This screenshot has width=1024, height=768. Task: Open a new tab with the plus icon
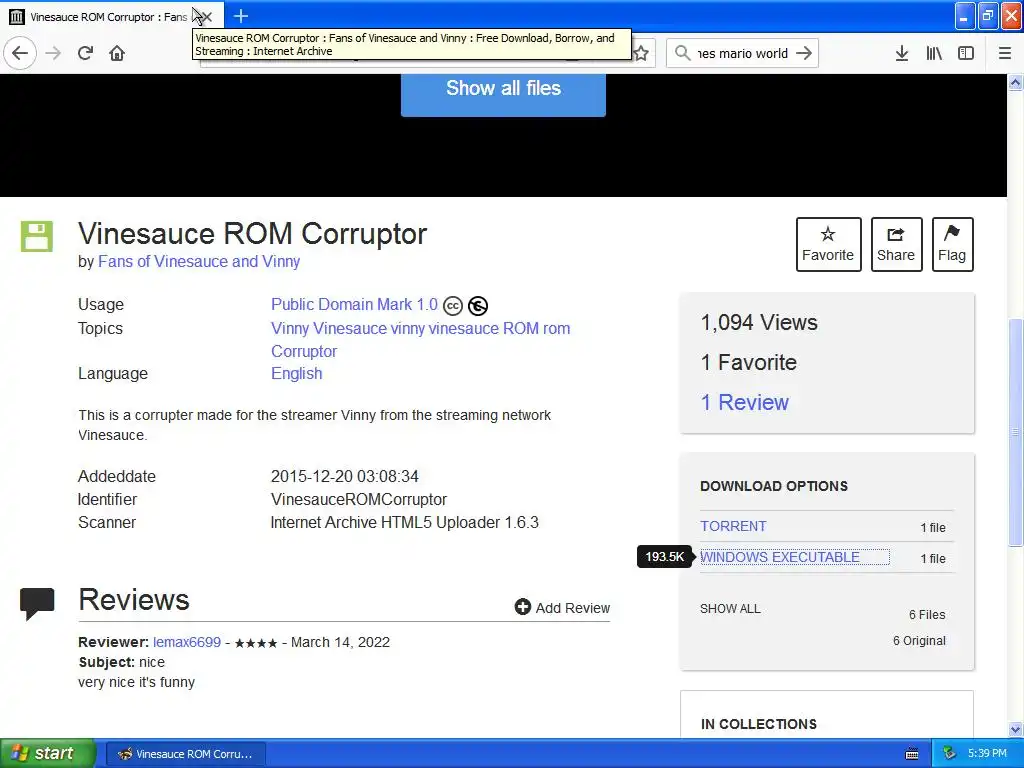[241, 16]
